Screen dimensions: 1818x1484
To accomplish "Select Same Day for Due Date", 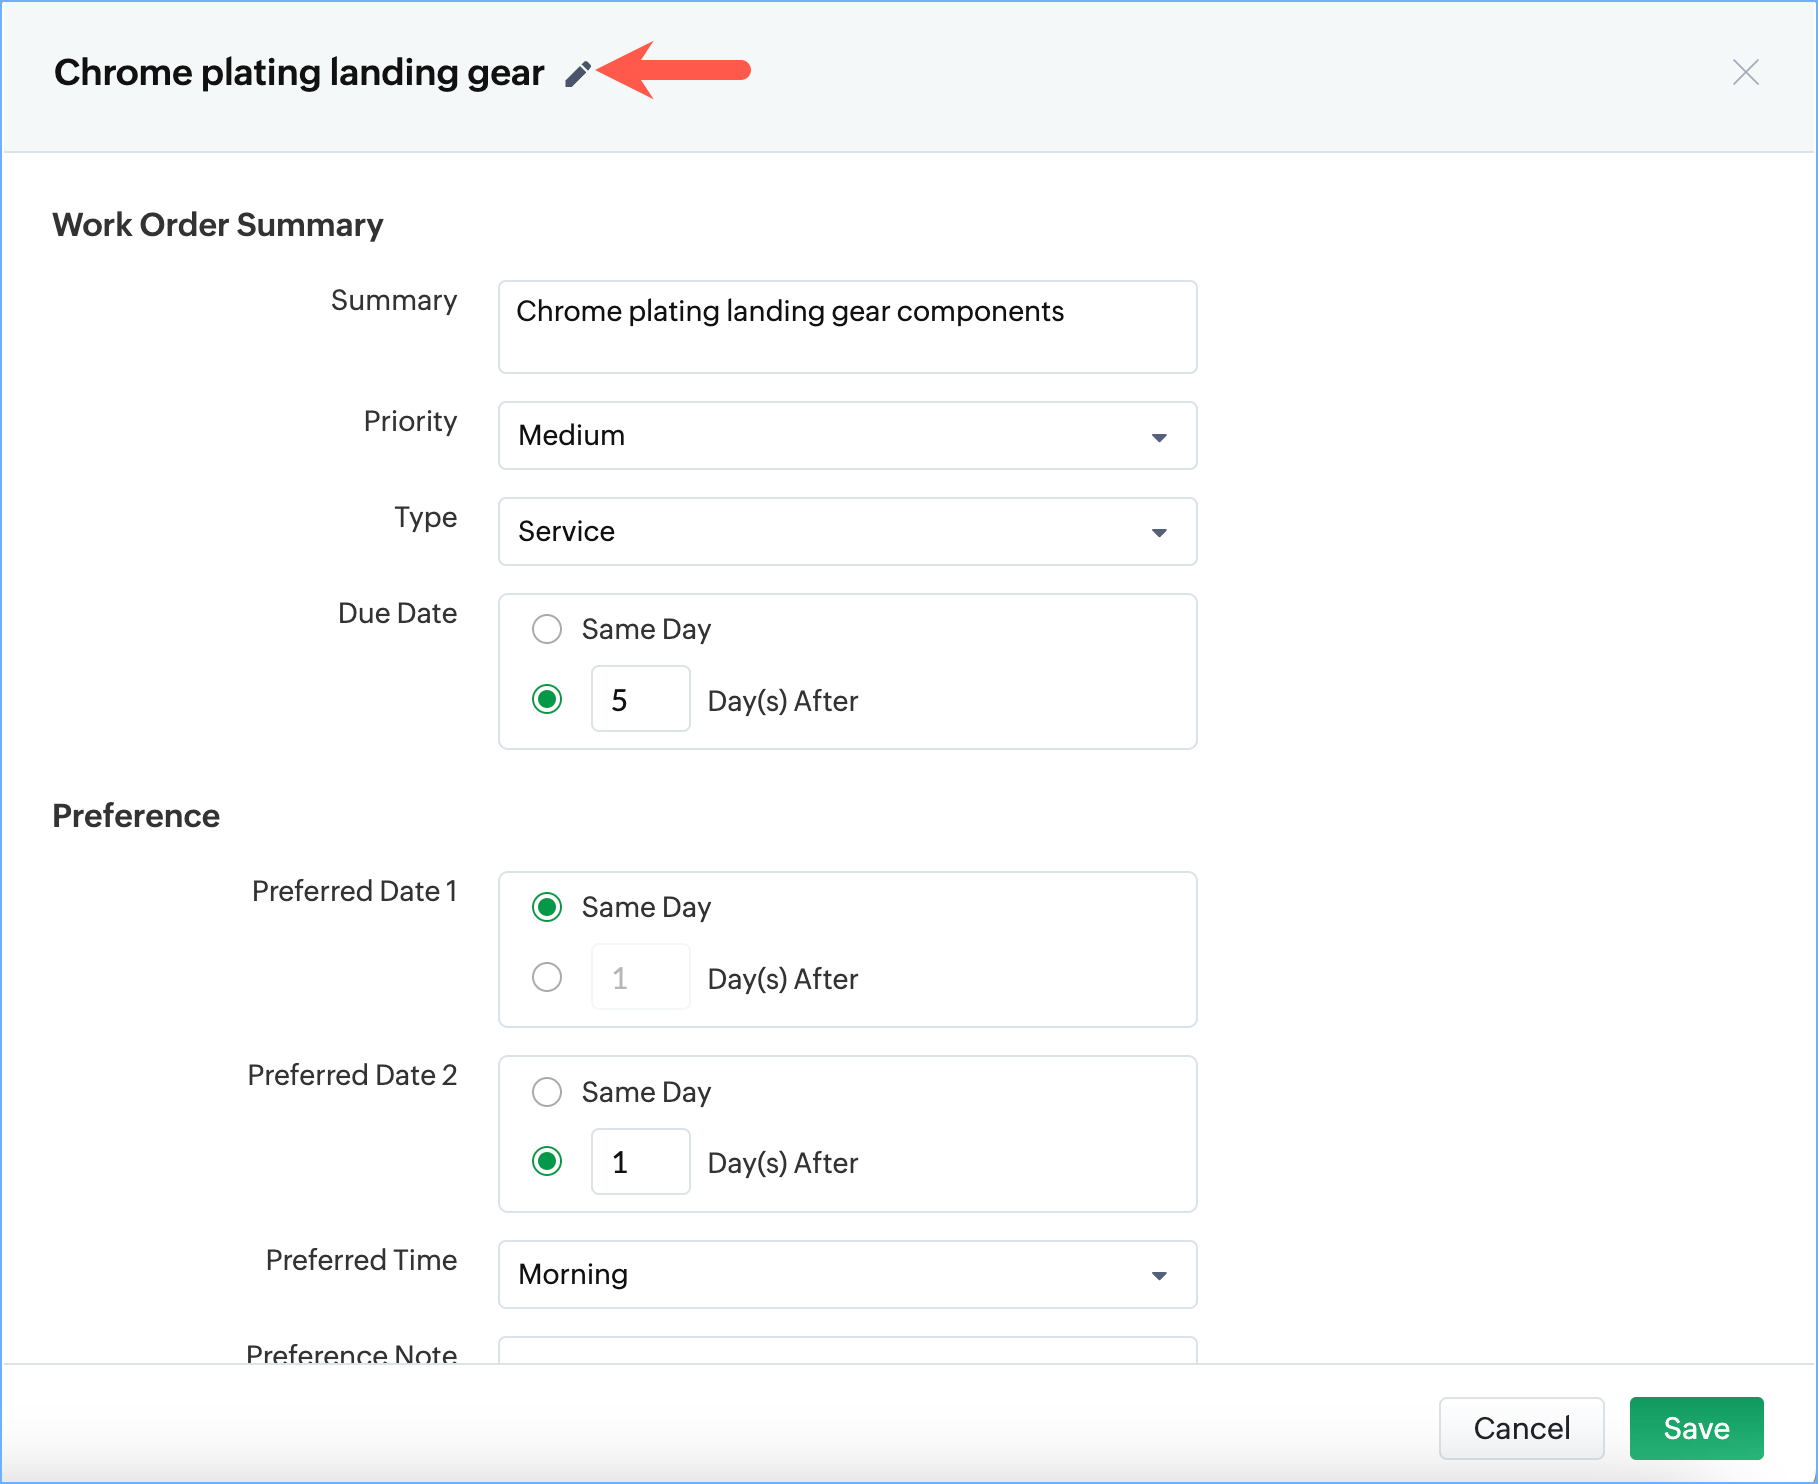I will [x=547, y=629].
